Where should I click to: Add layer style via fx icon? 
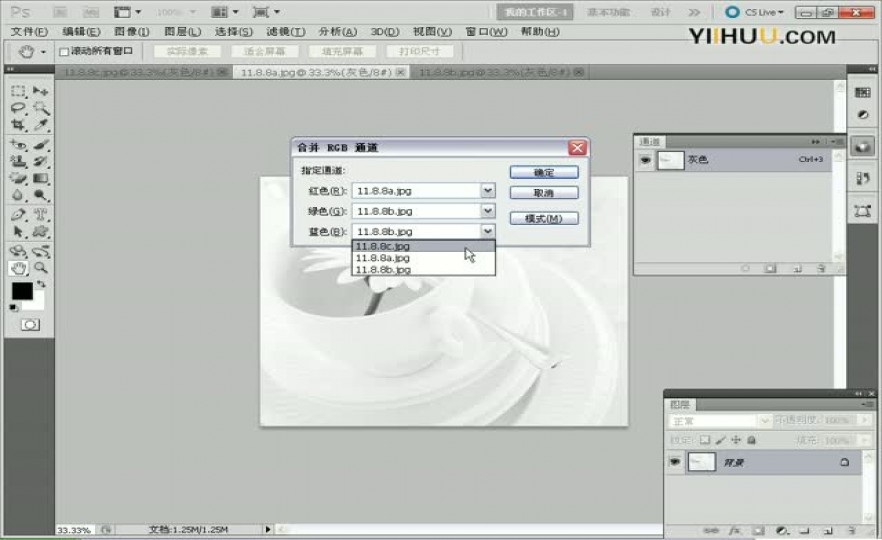coord(734,530)
